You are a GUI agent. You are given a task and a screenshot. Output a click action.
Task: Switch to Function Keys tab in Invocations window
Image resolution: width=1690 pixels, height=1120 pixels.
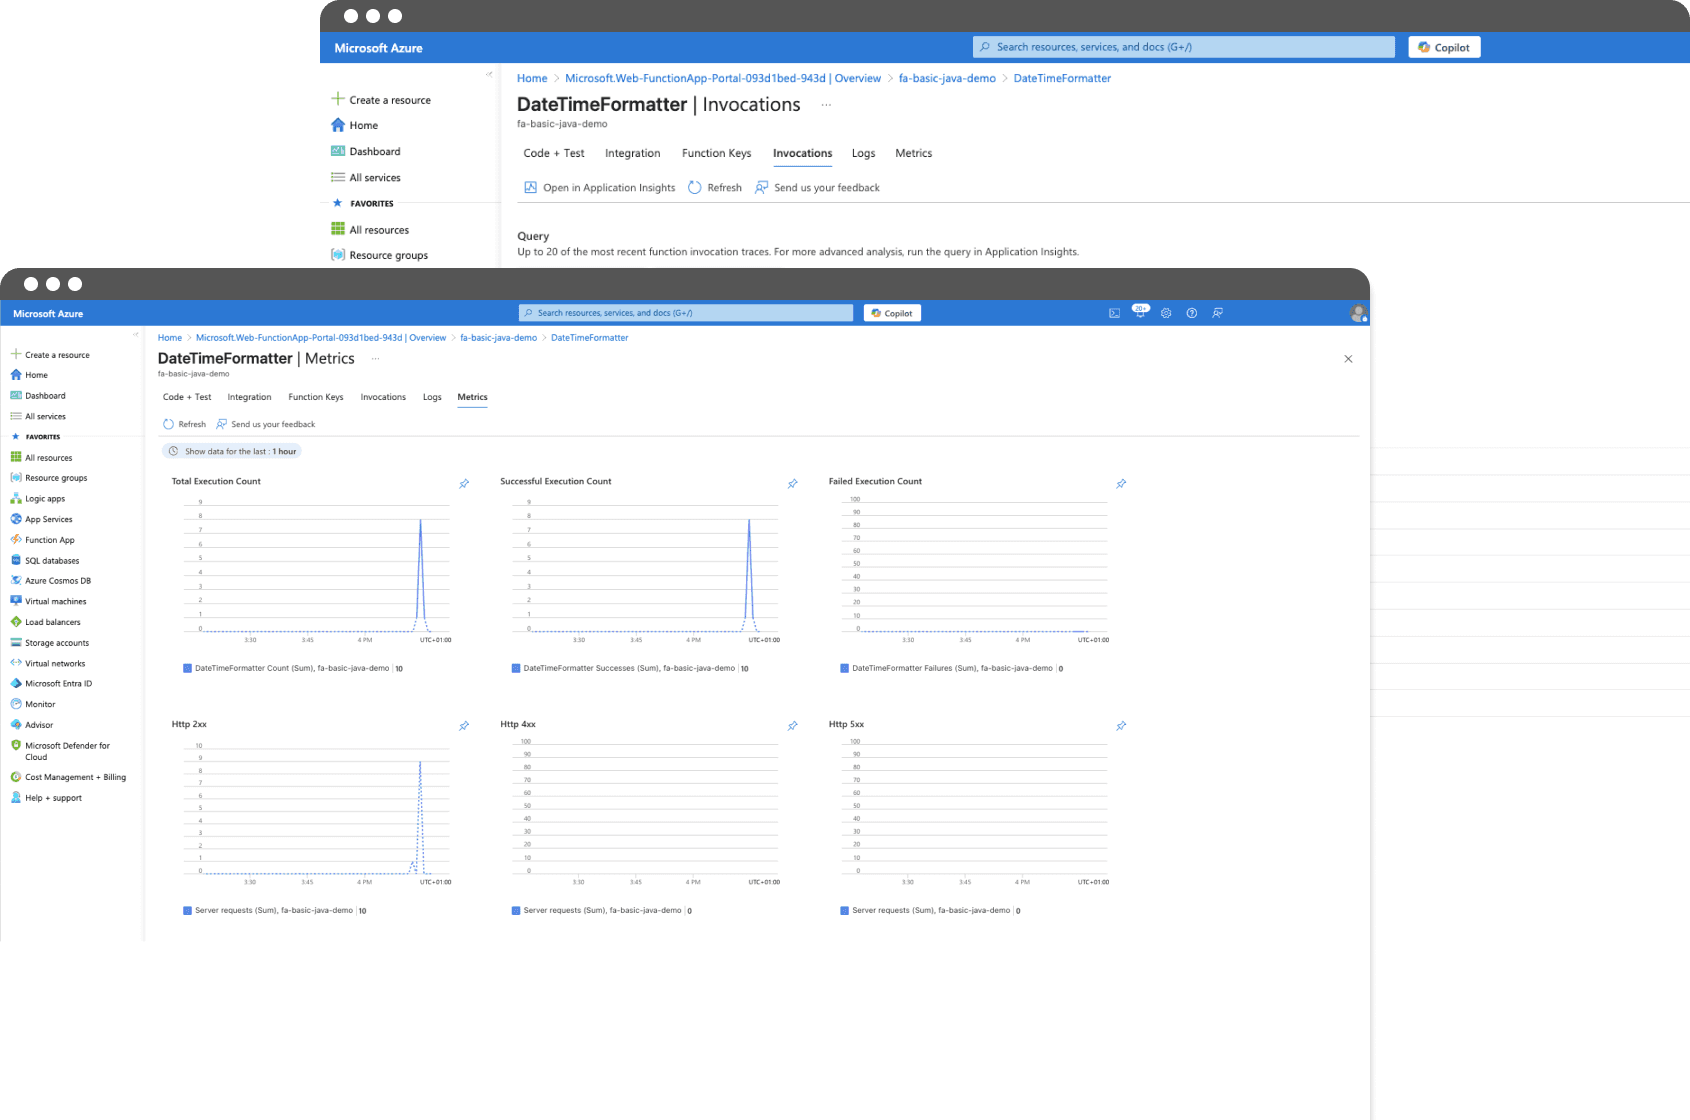pos(716,153)
